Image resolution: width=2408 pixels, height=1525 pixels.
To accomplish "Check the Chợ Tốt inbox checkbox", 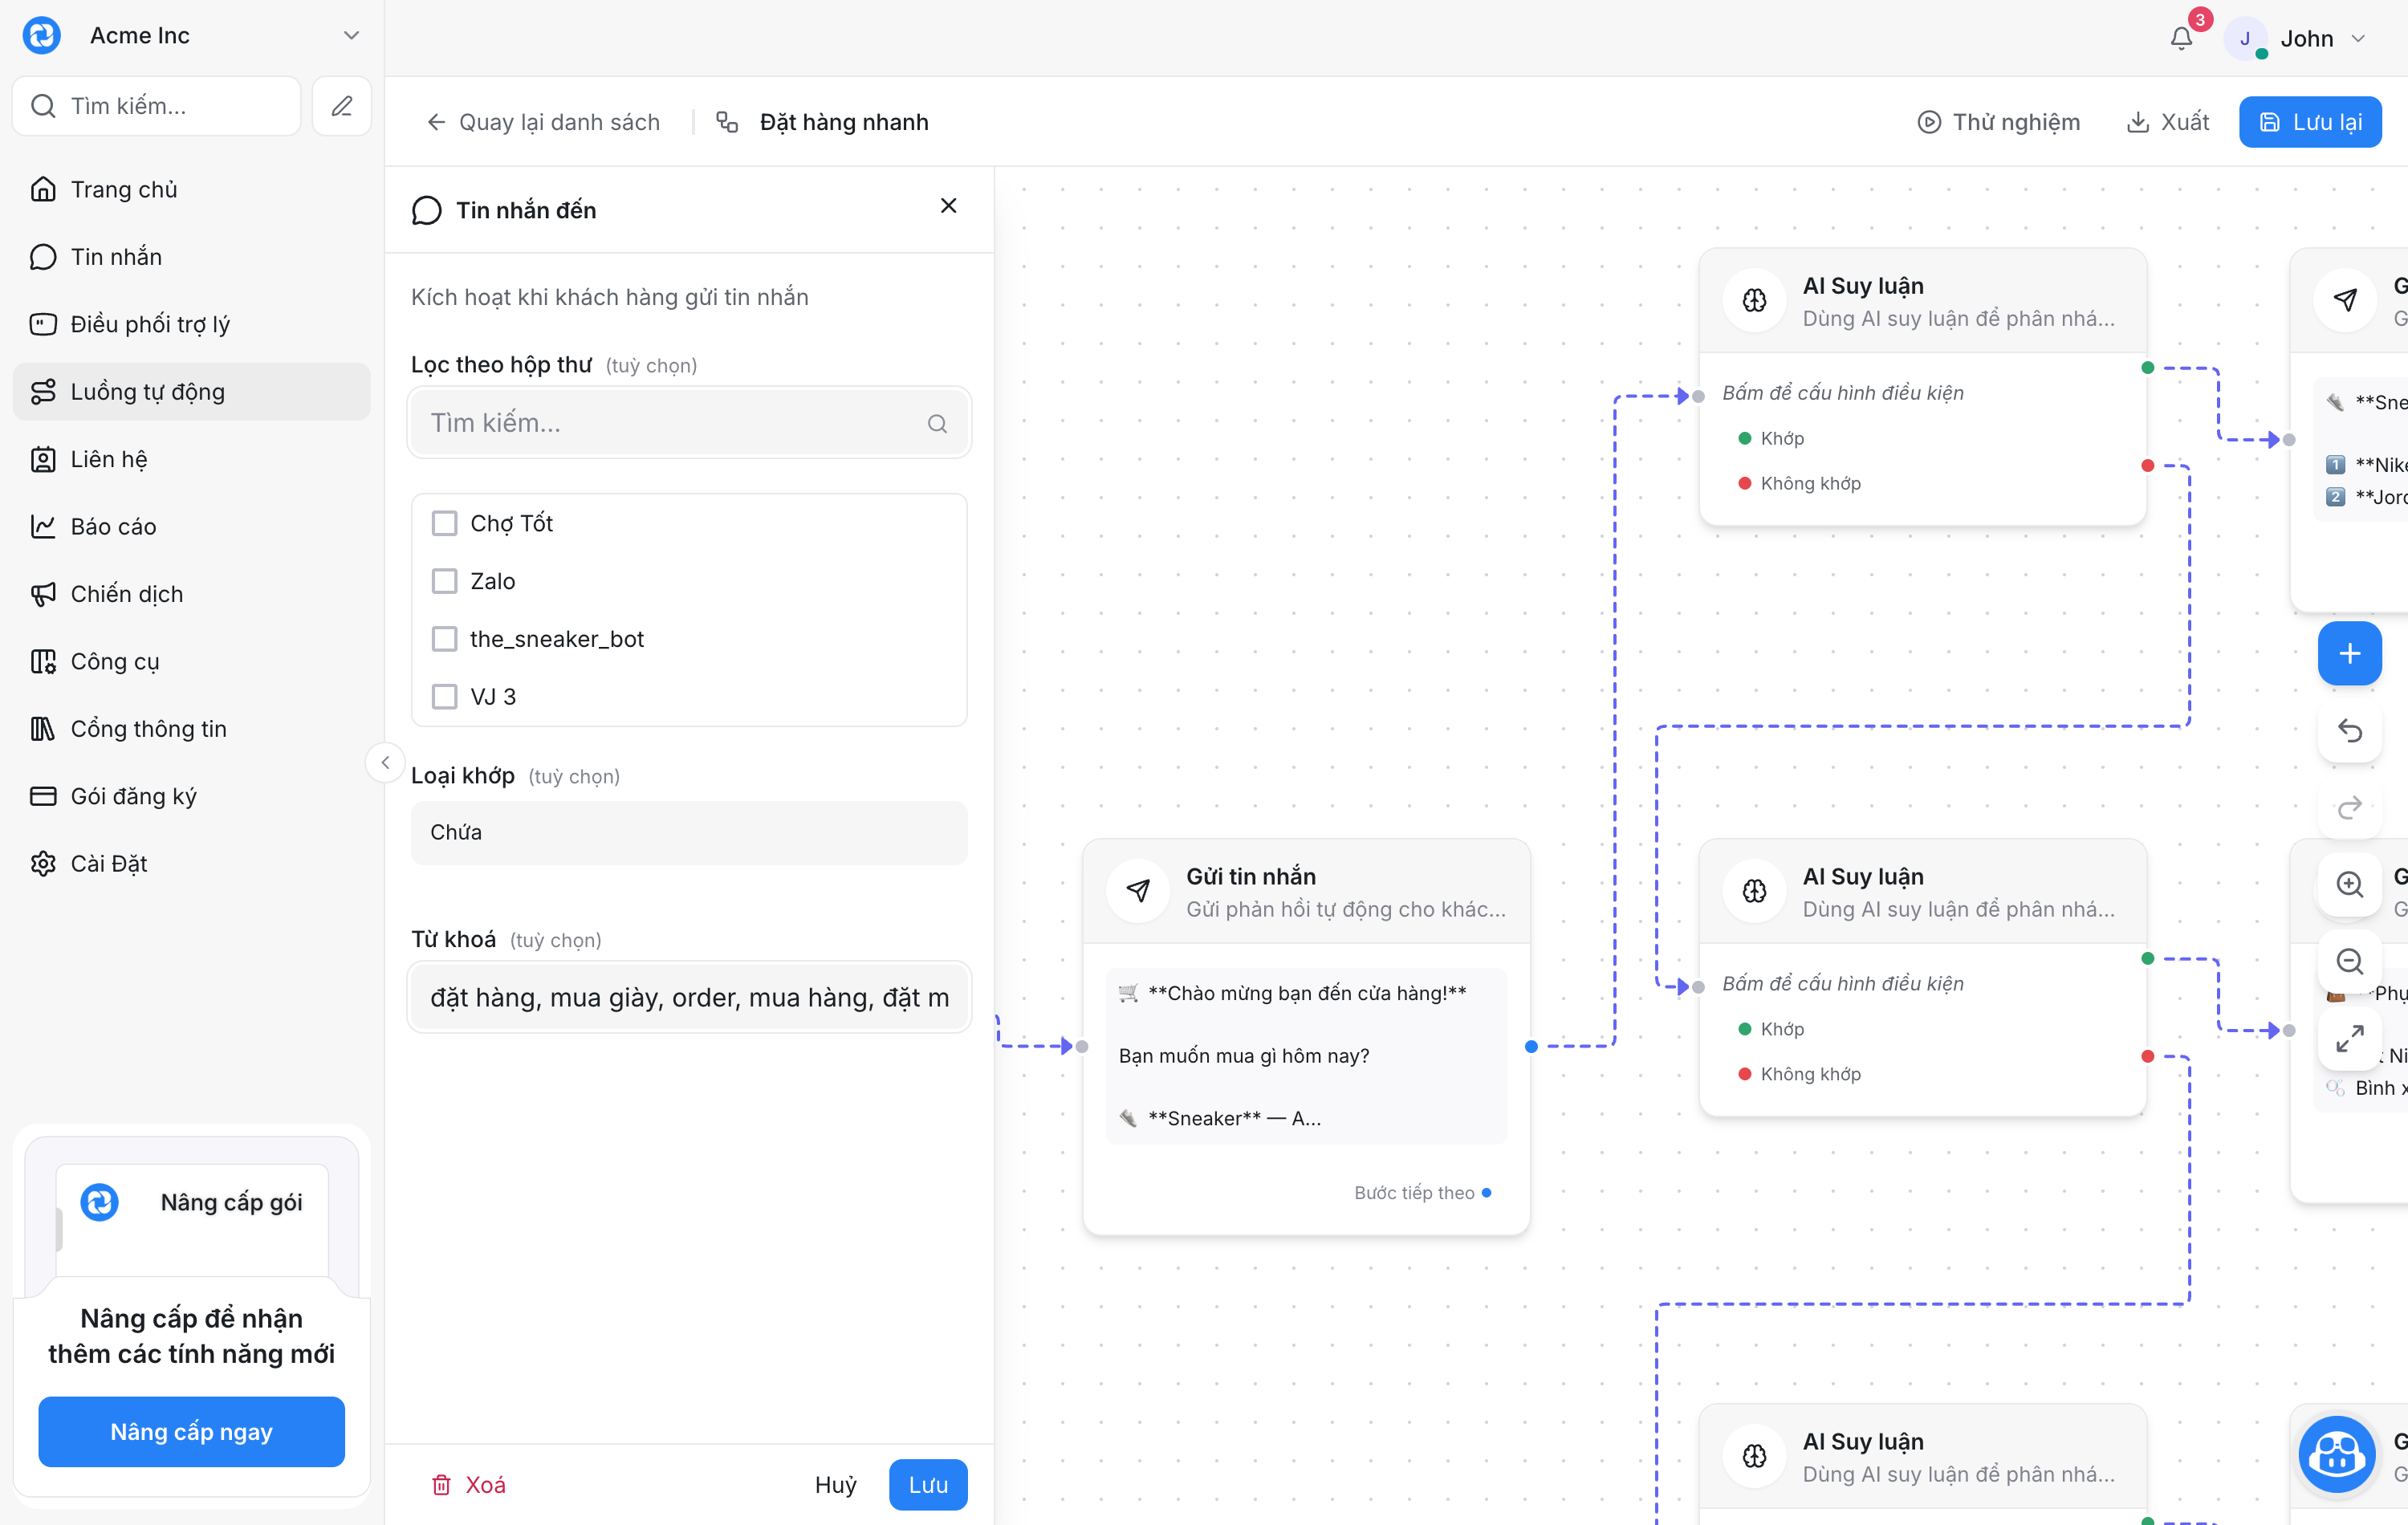I will (444, 523).
